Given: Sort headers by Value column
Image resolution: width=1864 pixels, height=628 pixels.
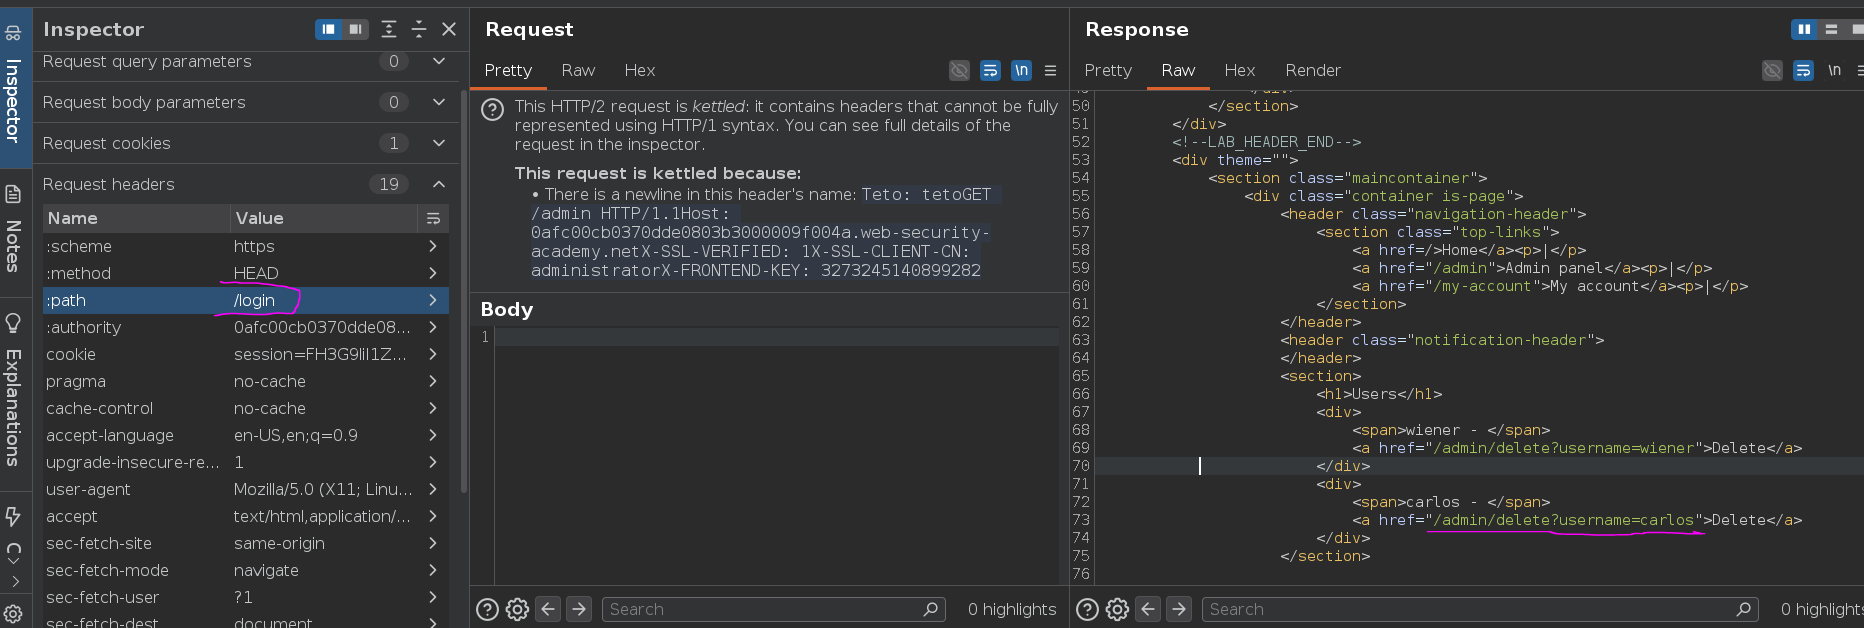Looking at the screenshot, I should (x=323, y=218).
